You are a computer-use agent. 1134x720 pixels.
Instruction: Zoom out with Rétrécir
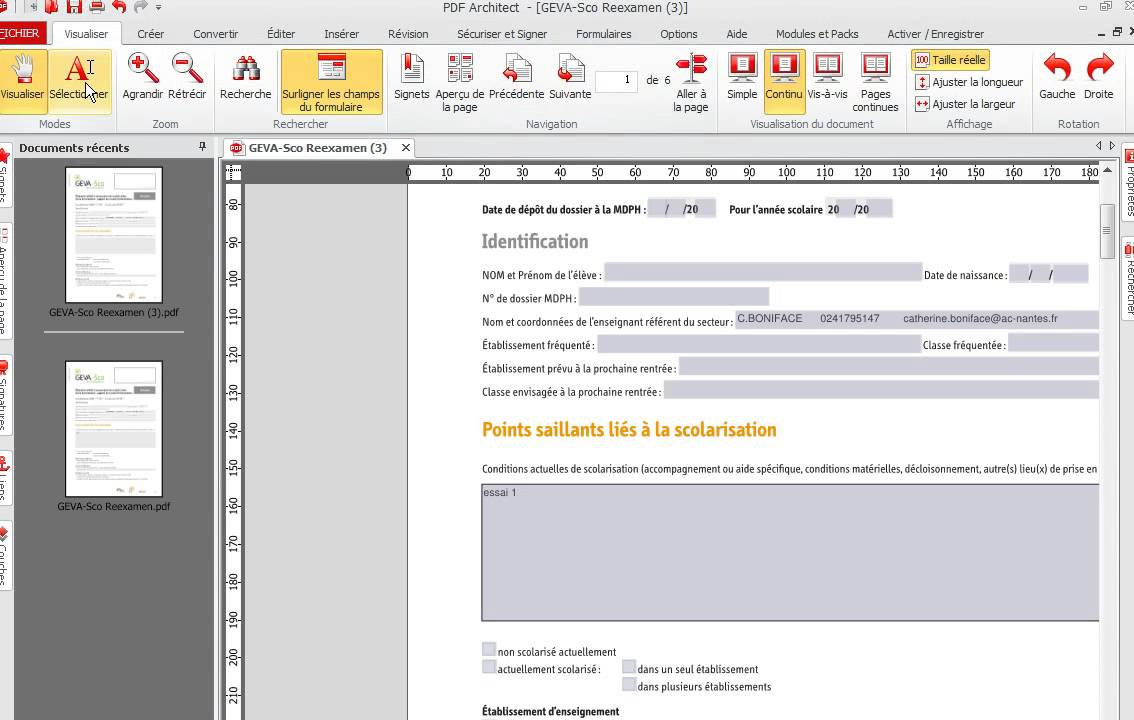[187, 77]
